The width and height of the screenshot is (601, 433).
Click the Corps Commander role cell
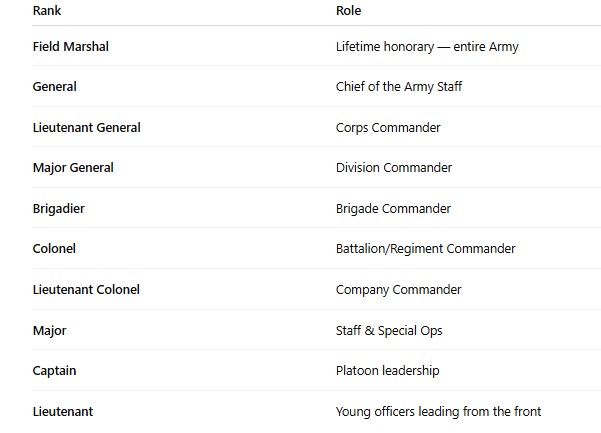click(x=388, y=128)
